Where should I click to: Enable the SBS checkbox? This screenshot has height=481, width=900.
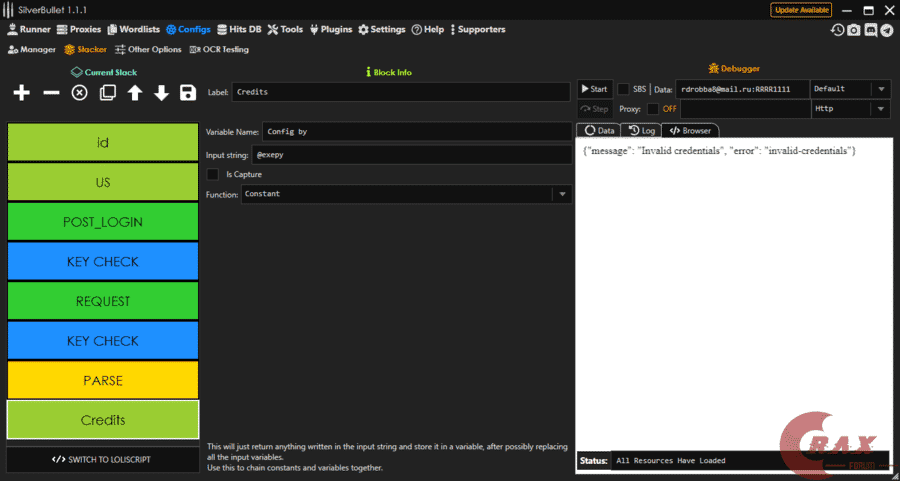623,89
